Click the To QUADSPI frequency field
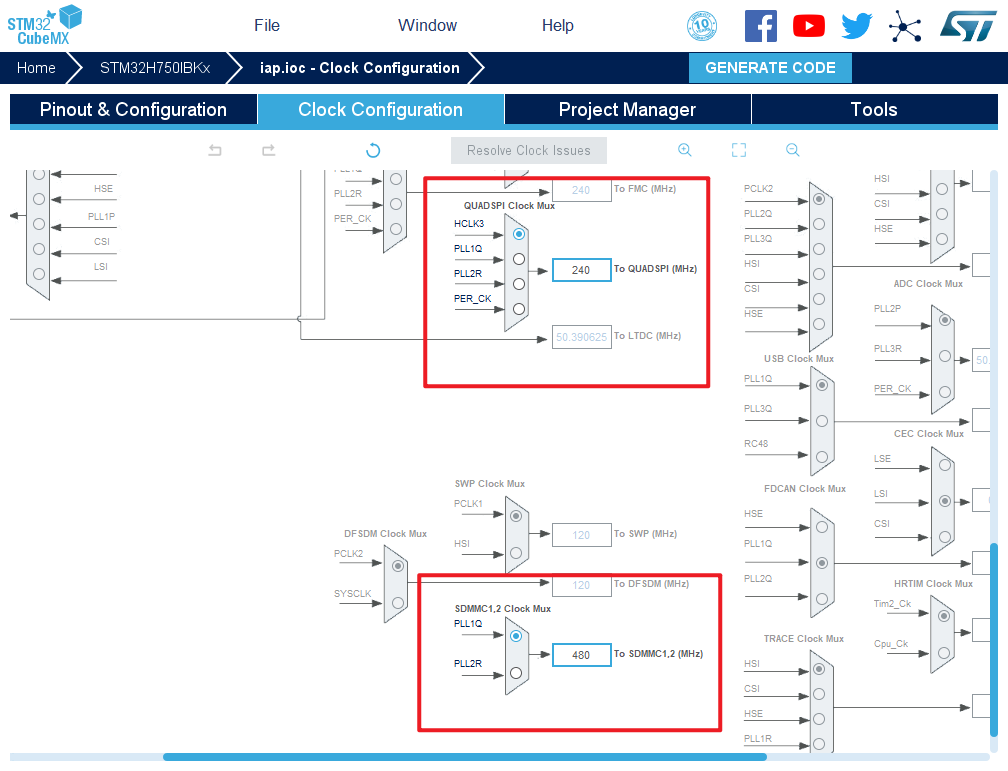The height and width of the screenshot is (771, 1008). click(581, 270)
